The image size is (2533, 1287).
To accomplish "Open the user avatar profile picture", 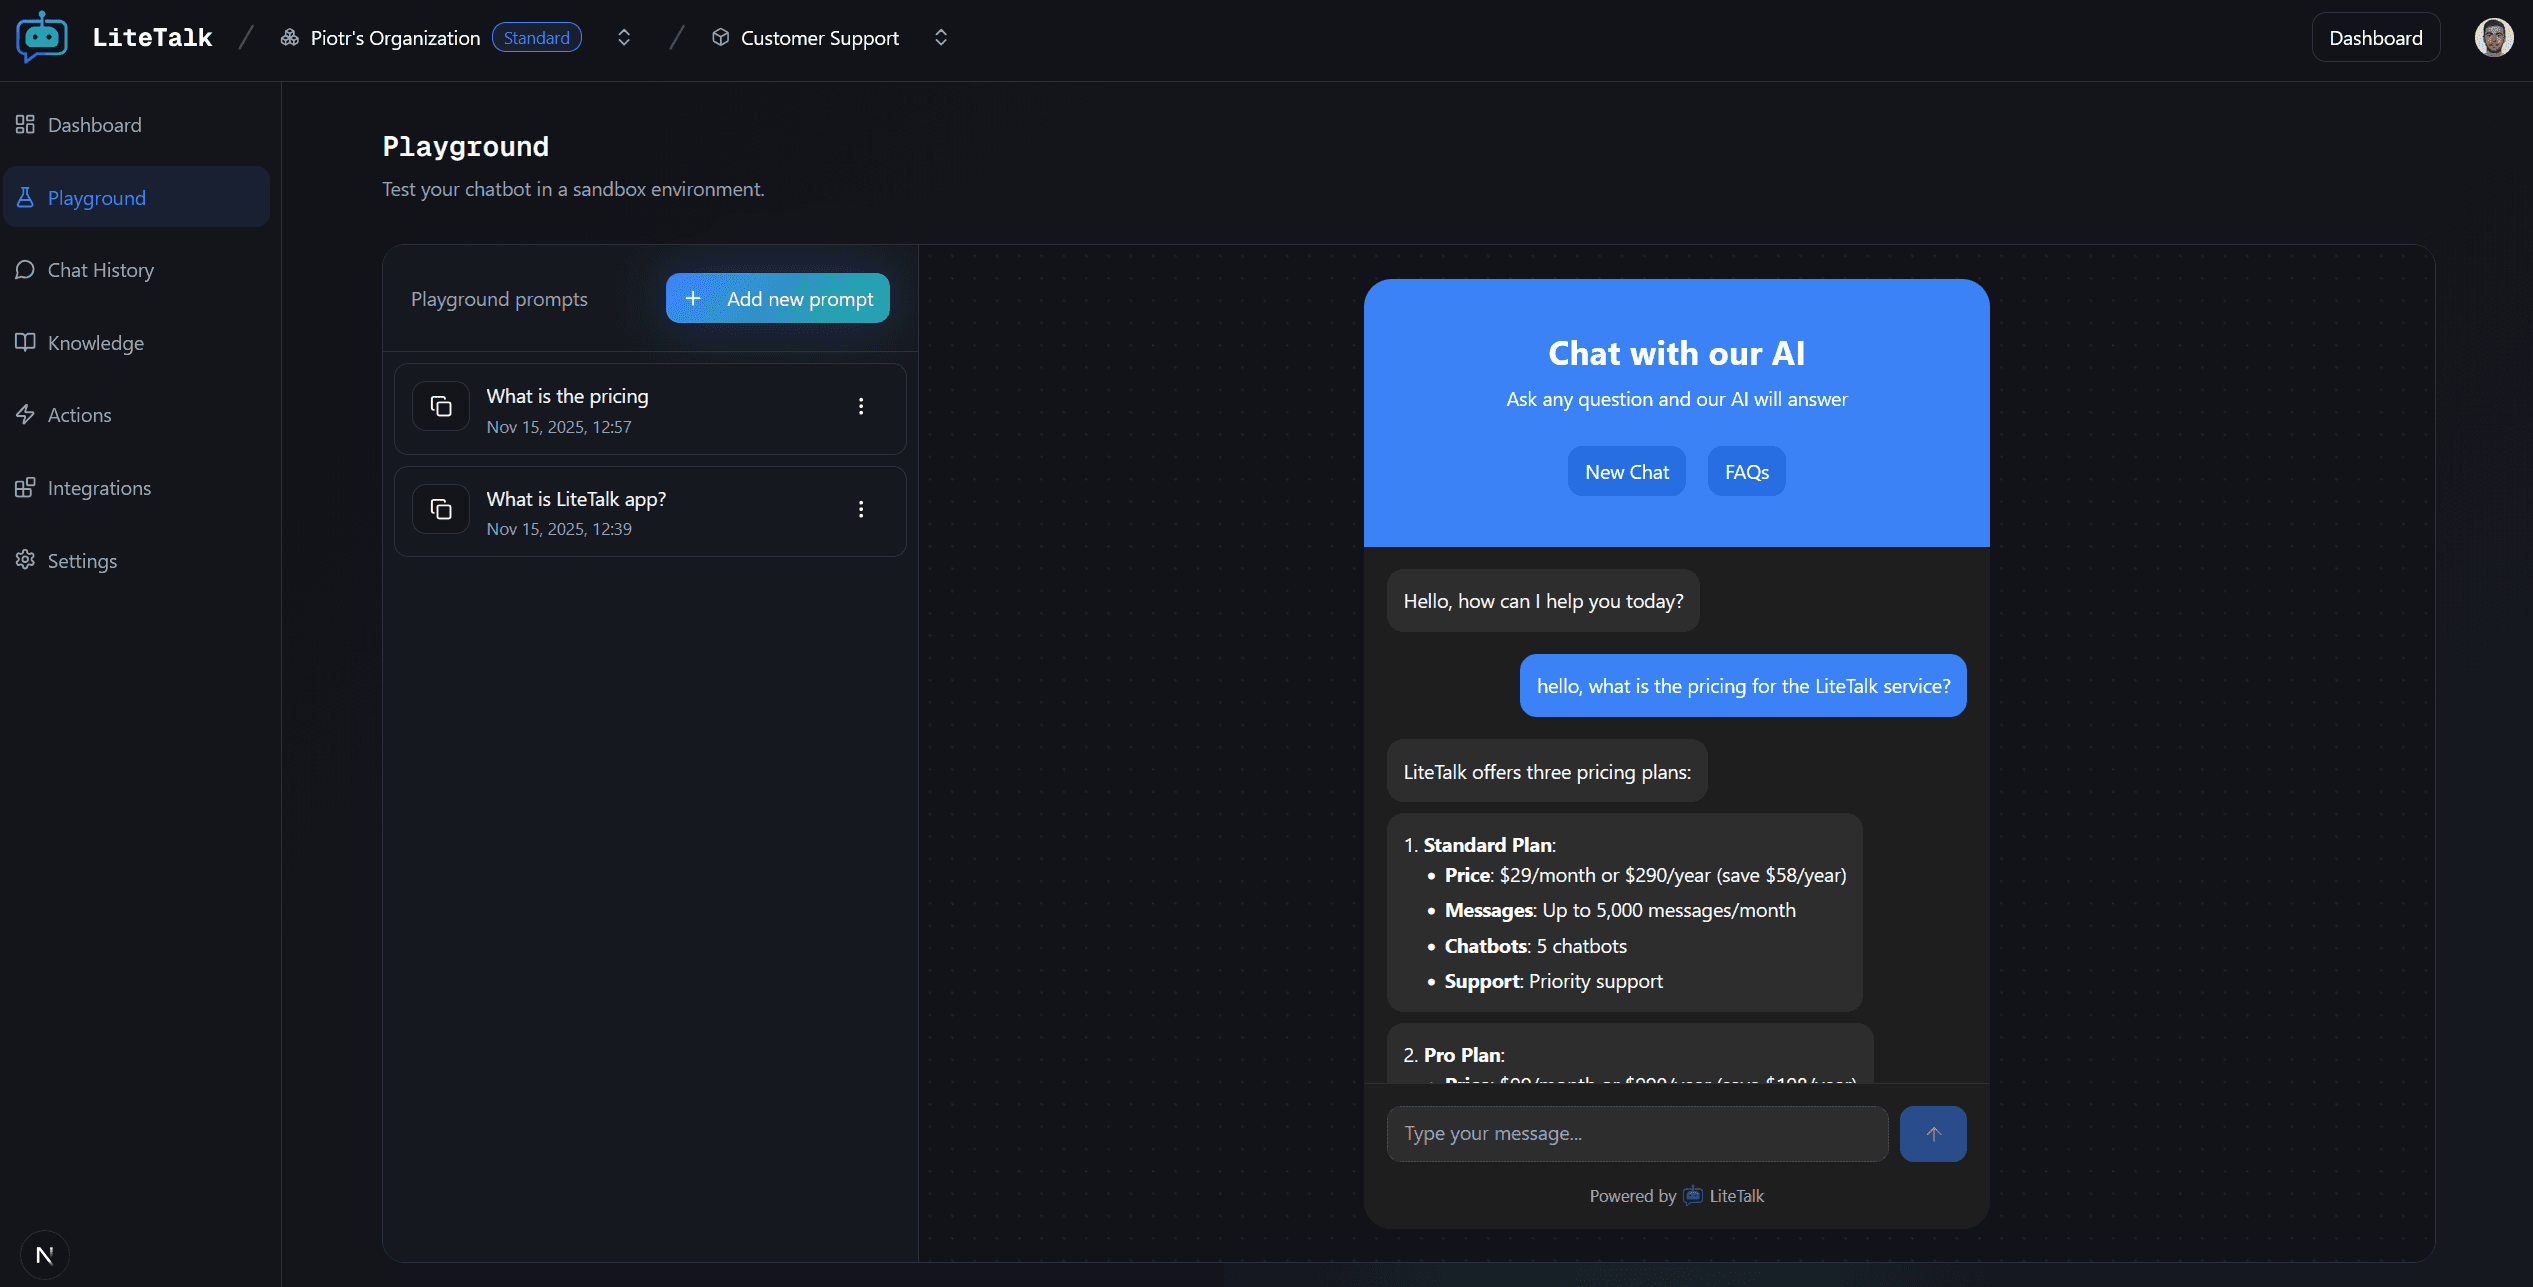I will pyautogui.click(x=2494, y=37).
